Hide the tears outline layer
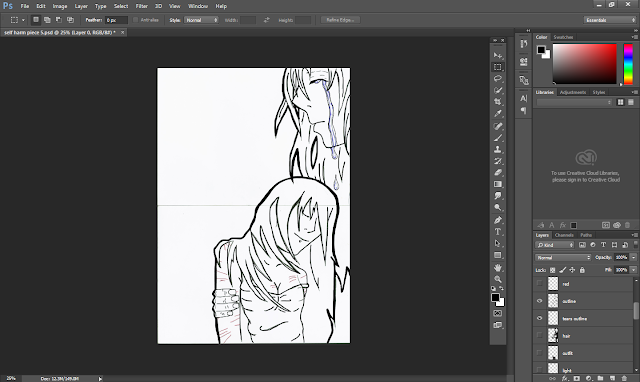The image size is (640, 382). pos(540,318)
